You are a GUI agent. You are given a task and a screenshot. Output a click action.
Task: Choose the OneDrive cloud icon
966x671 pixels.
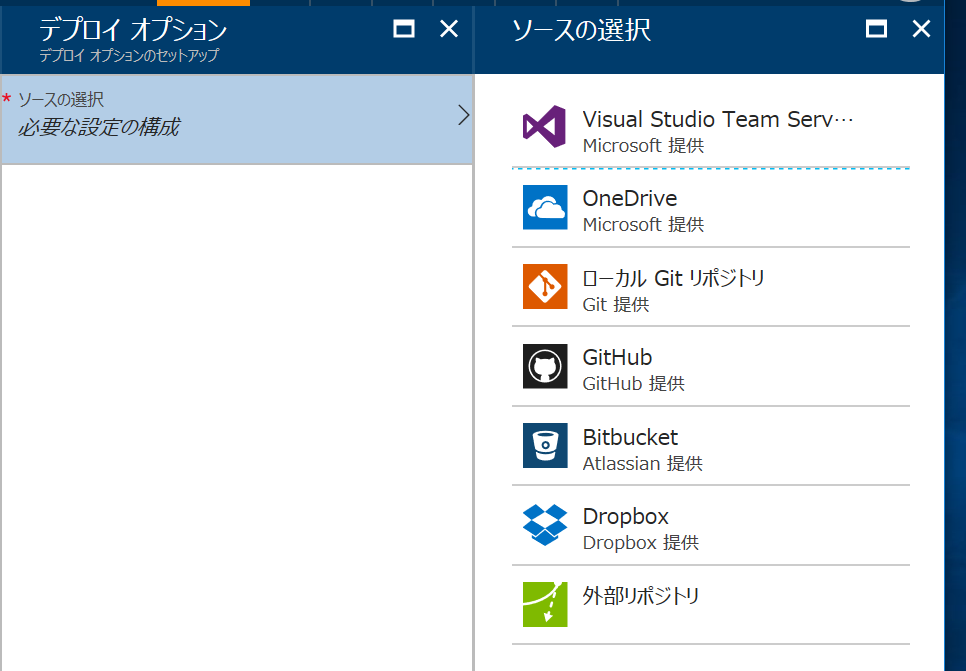pos(545,207)
